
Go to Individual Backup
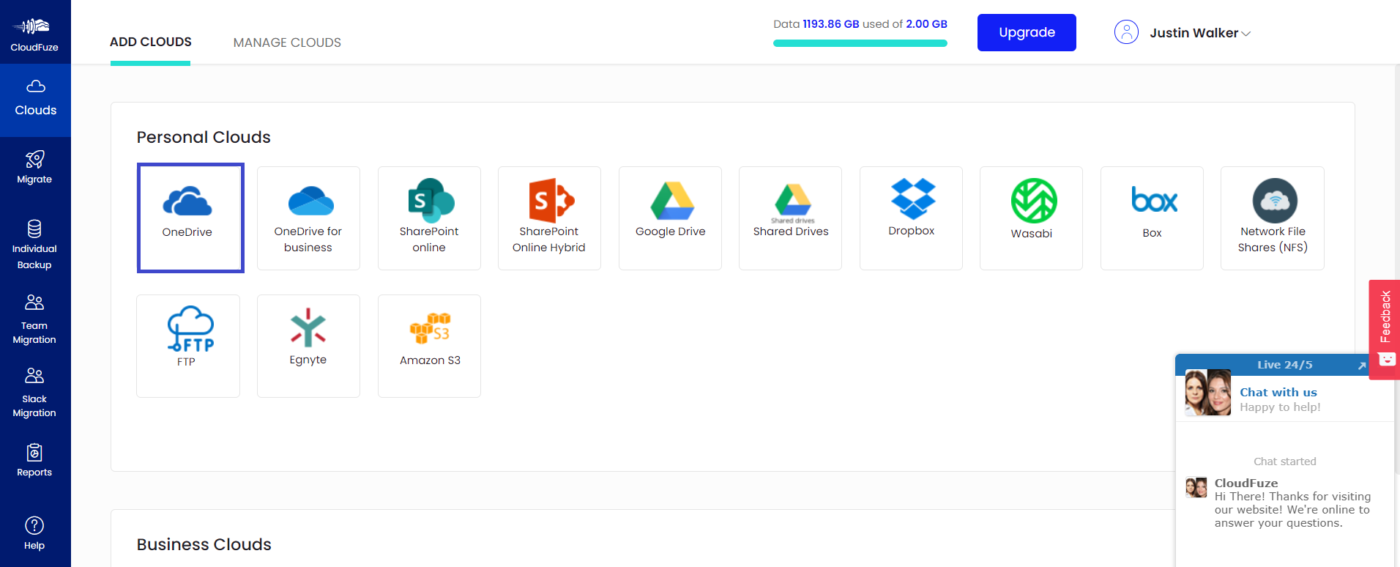point(35,245)
